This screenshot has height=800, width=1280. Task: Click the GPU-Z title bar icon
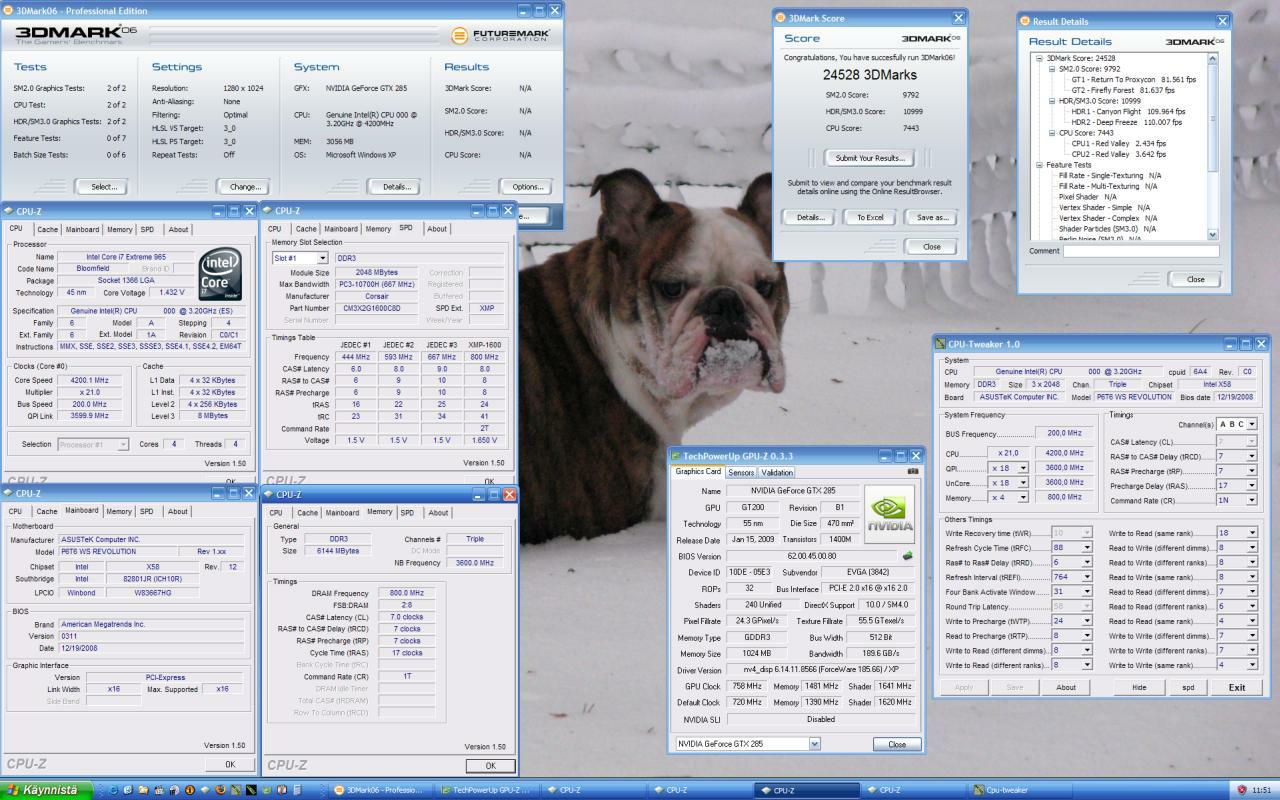click(677, 456)
